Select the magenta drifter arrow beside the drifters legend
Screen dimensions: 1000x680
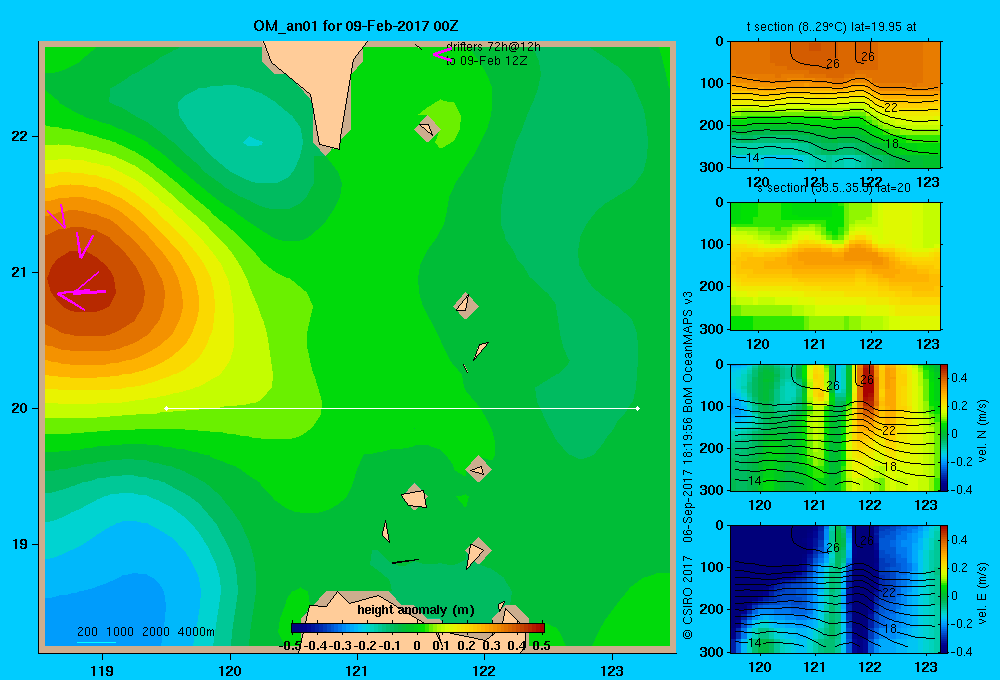pyautogui.click(x=442, y=54)
